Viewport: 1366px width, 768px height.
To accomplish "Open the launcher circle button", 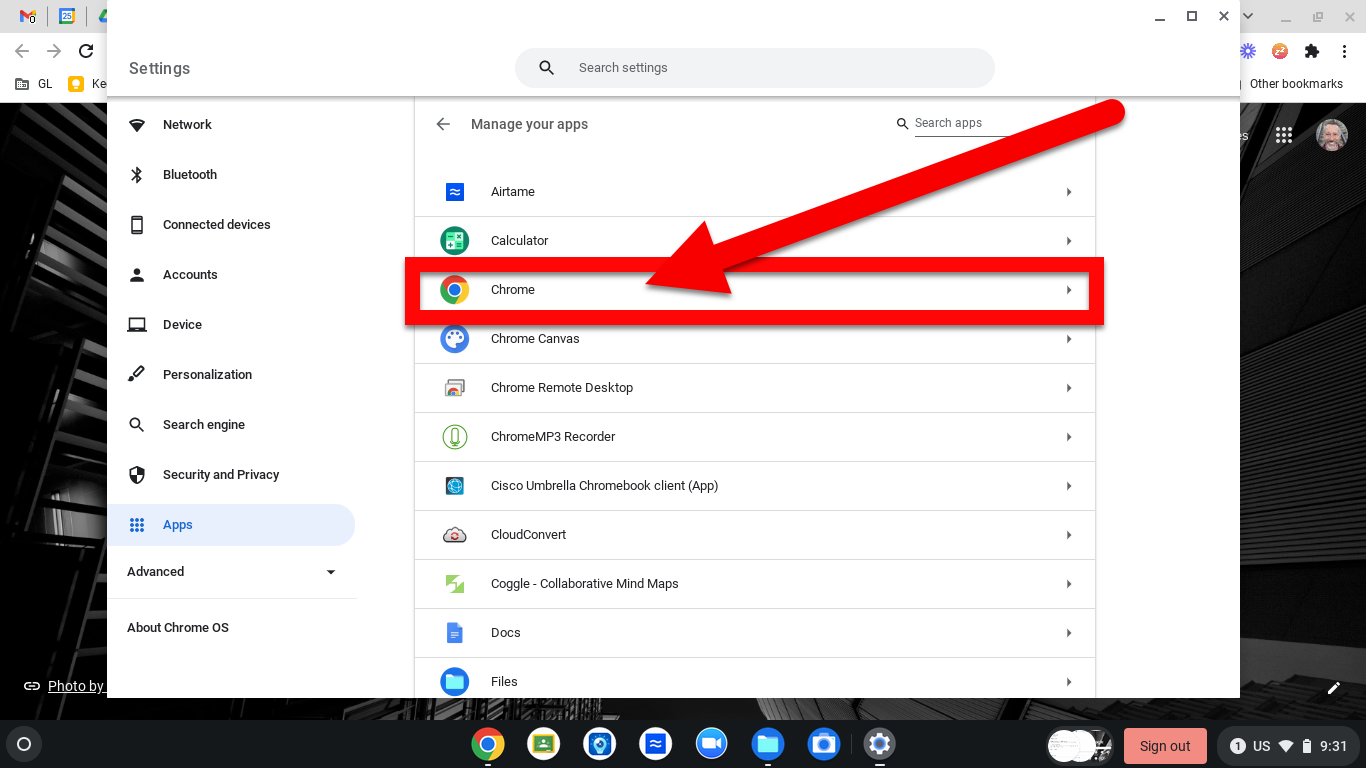I will click(24, 744).
